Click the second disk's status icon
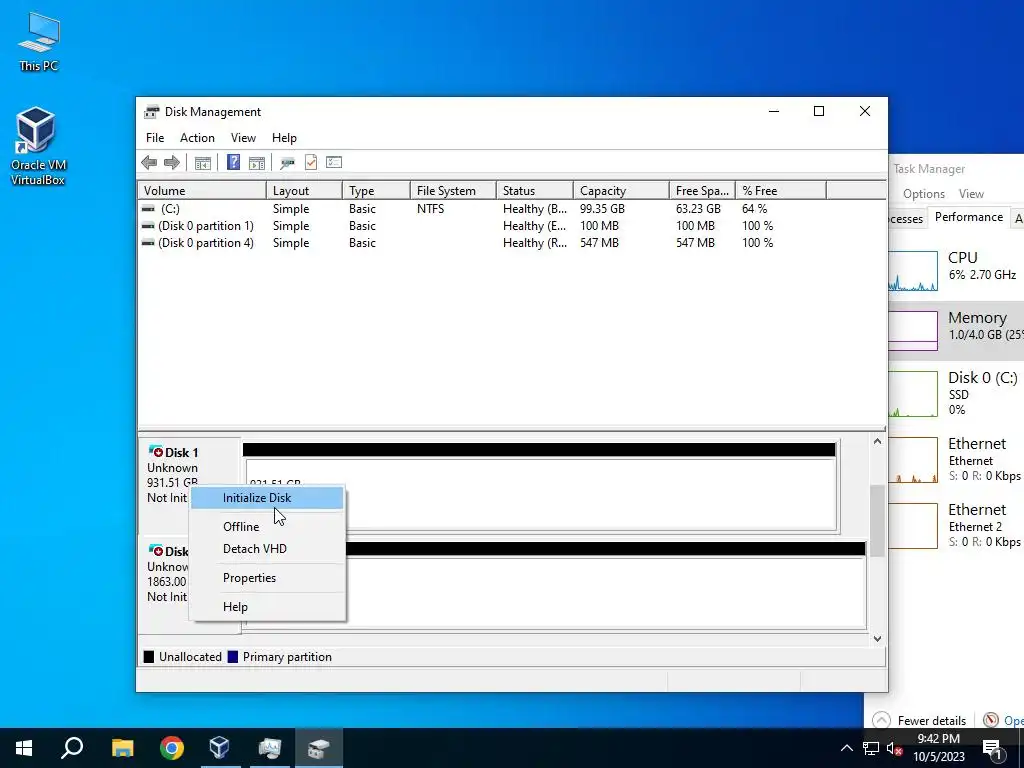 (156, 551)
